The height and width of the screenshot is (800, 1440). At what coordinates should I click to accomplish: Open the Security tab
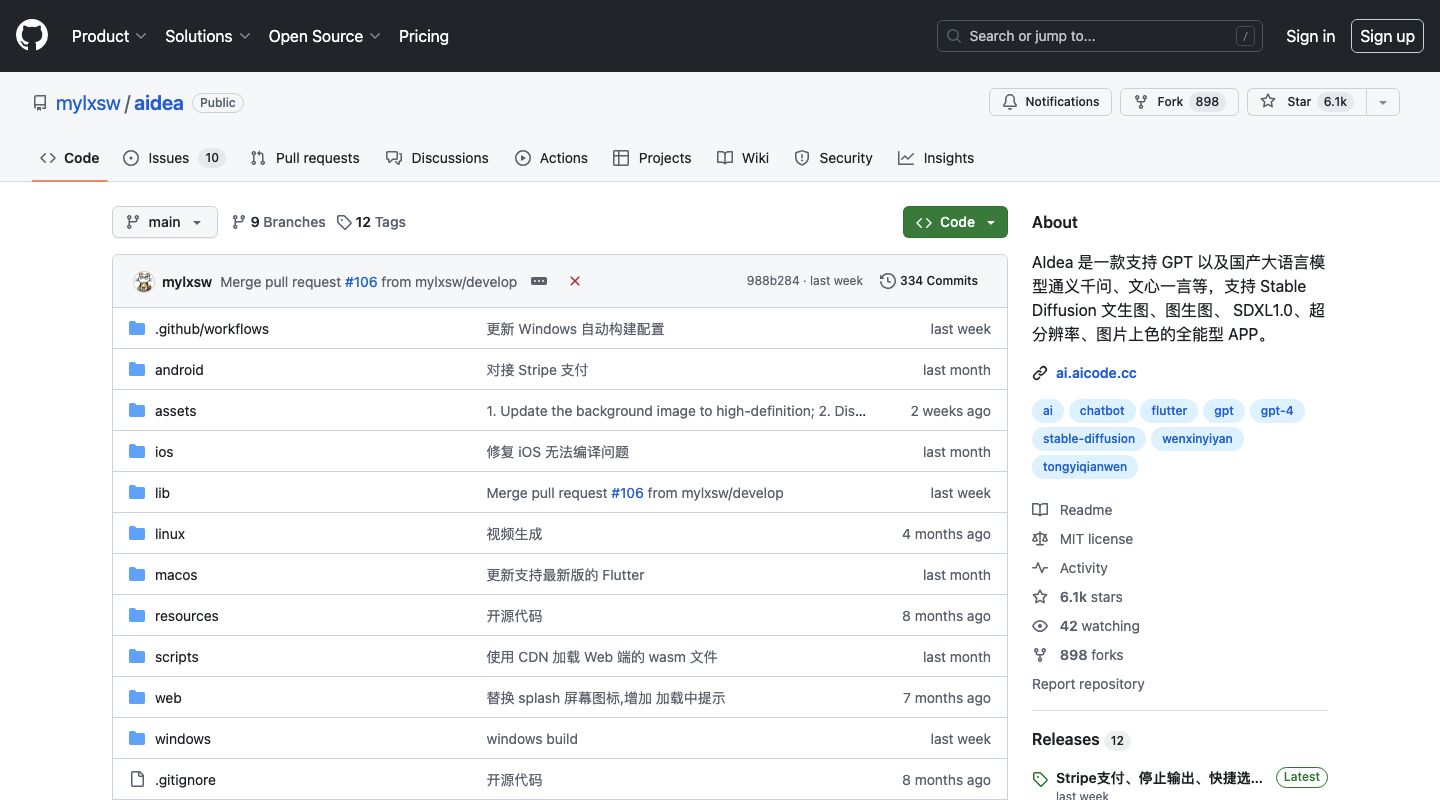pos(833,158)
